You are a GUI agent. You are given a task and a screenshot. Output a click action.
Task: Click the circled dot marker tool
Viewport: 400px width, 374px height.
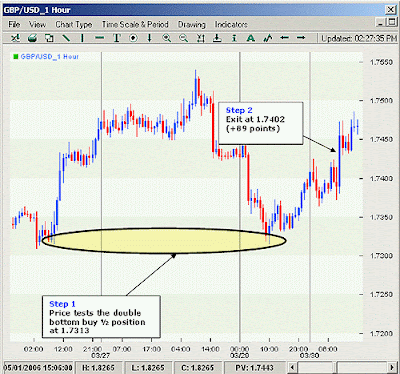[x=133, y=38]
